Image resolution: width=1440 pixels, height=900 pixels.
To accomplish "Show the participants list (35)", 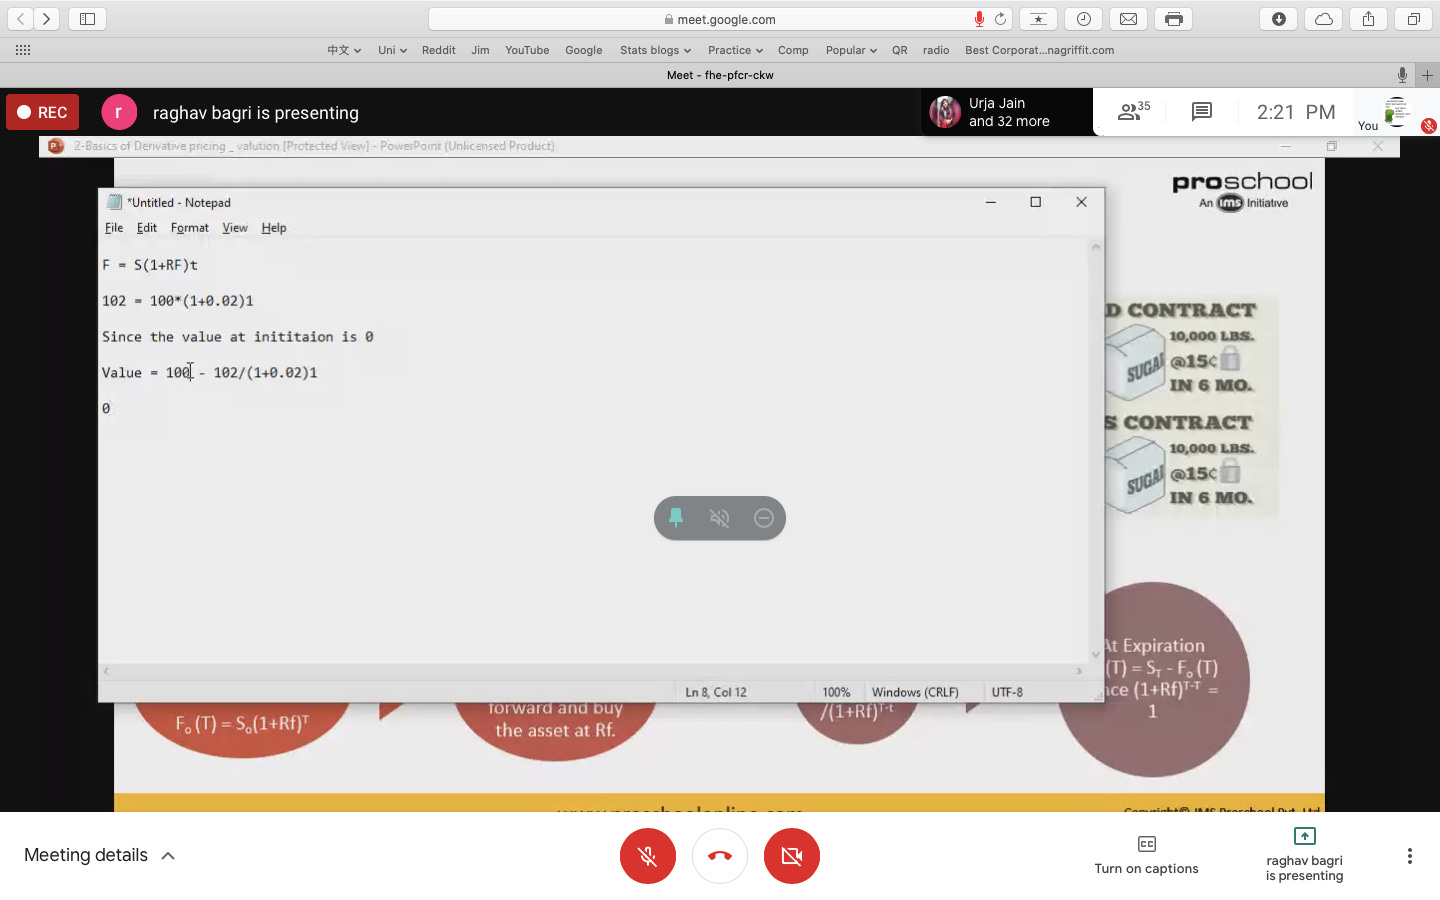I will pos(1133,111).
